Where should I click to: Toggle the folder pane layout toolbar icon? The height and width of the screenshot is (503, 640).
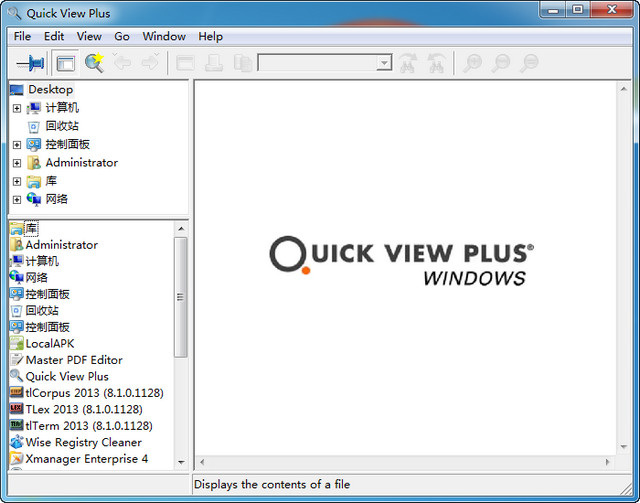point(66,63)
